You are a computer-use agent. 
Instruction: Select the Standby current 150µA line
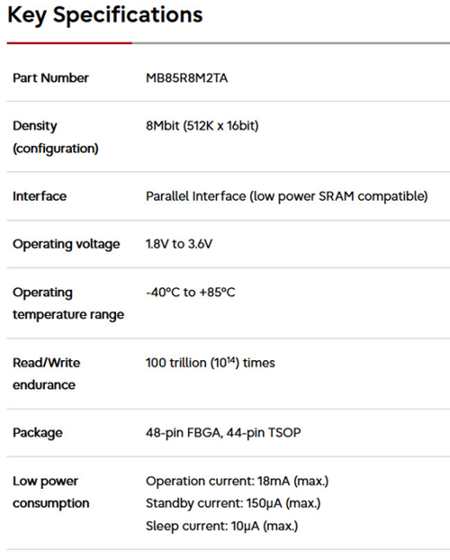click(x=233, y=504)
